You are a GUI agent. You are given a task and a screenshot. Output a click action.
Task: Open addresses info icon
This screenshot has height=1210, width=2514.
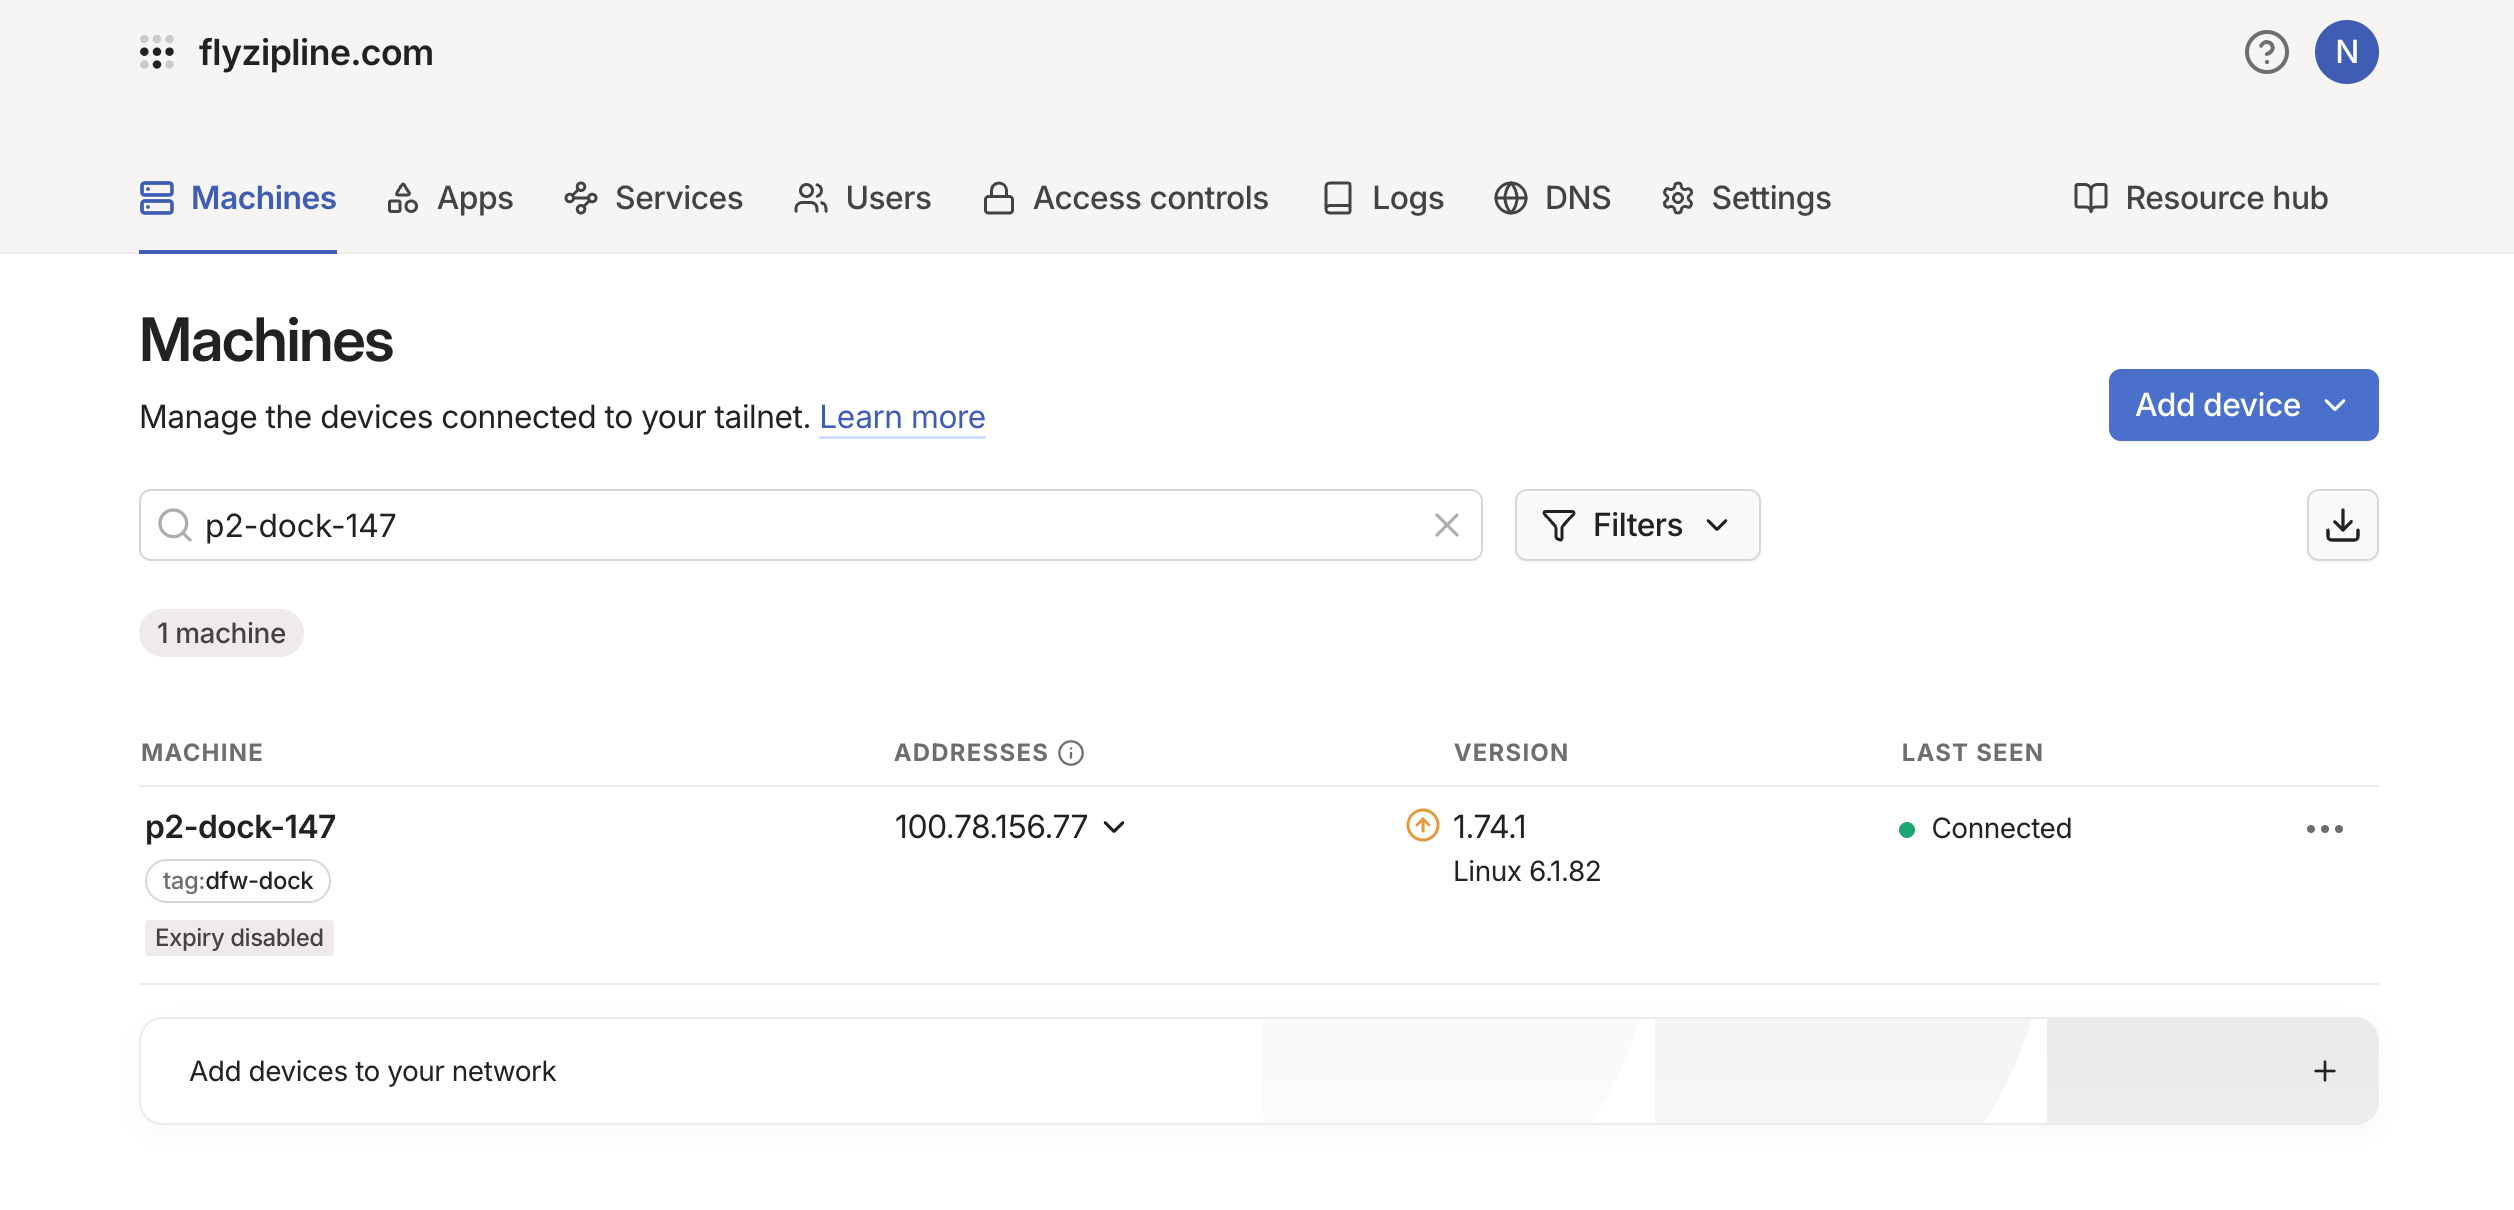pos(1071,753)
